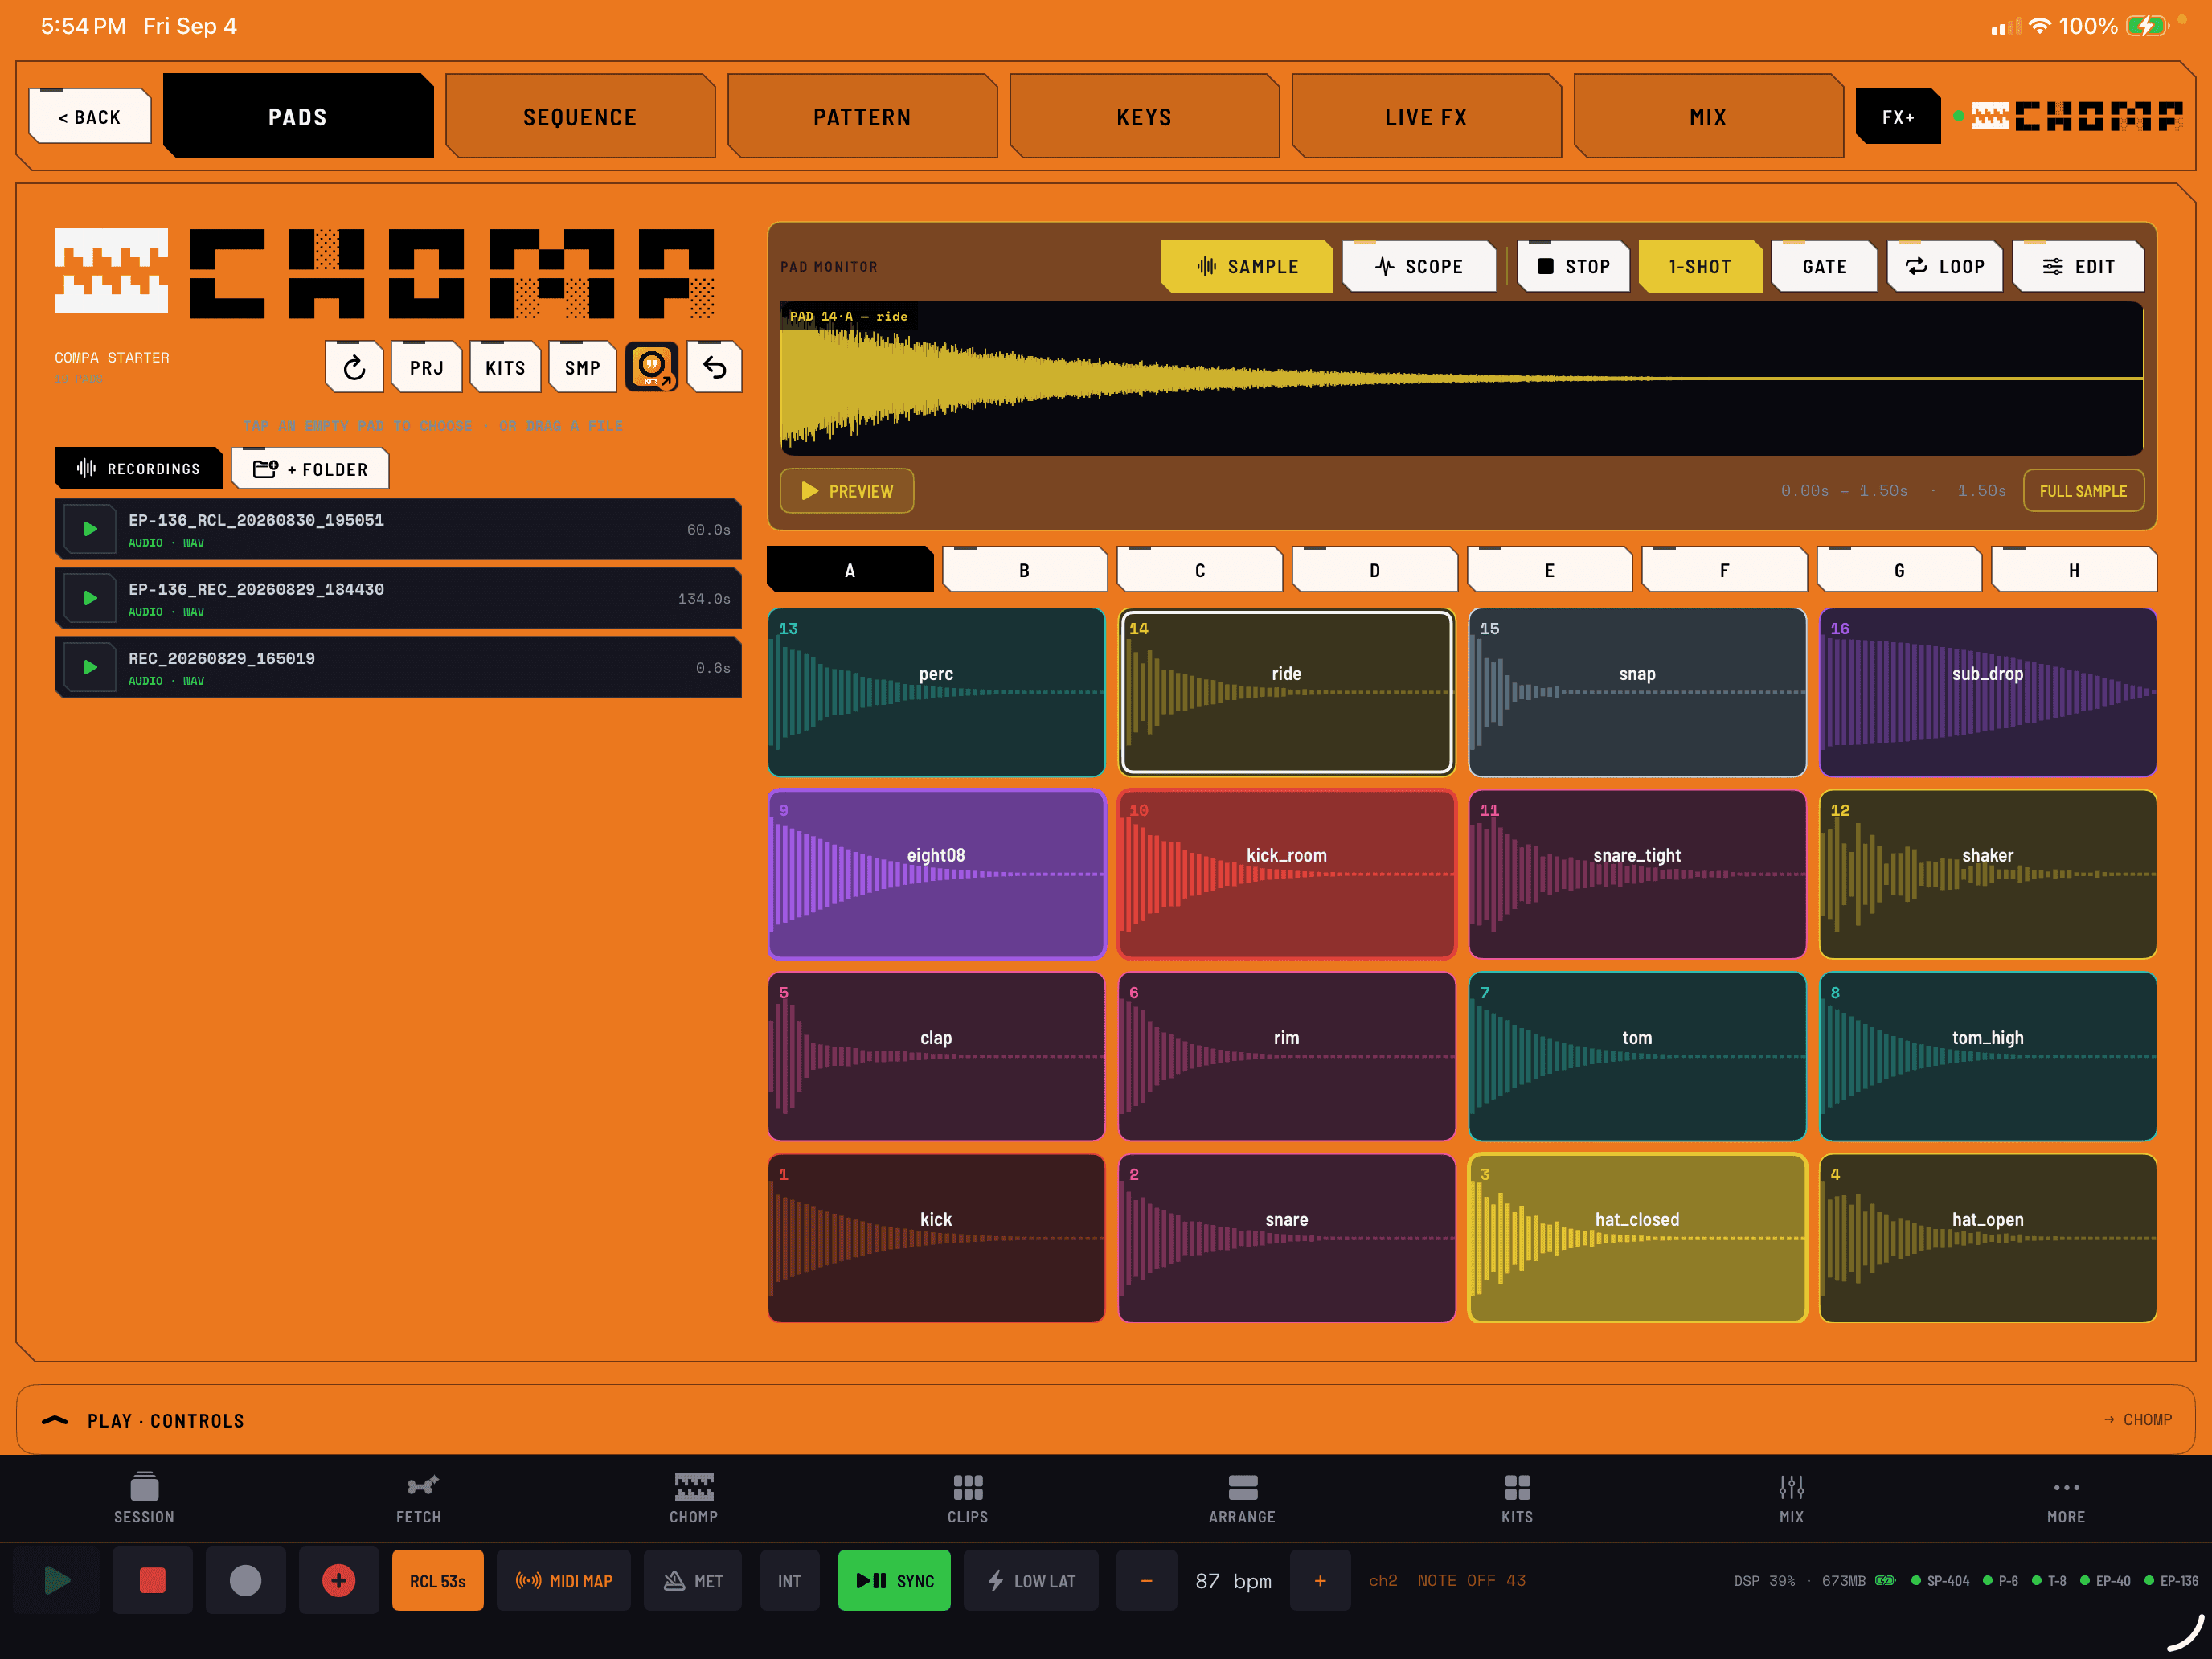Open the Session icon in bottom nav

tap(144, 1497)
